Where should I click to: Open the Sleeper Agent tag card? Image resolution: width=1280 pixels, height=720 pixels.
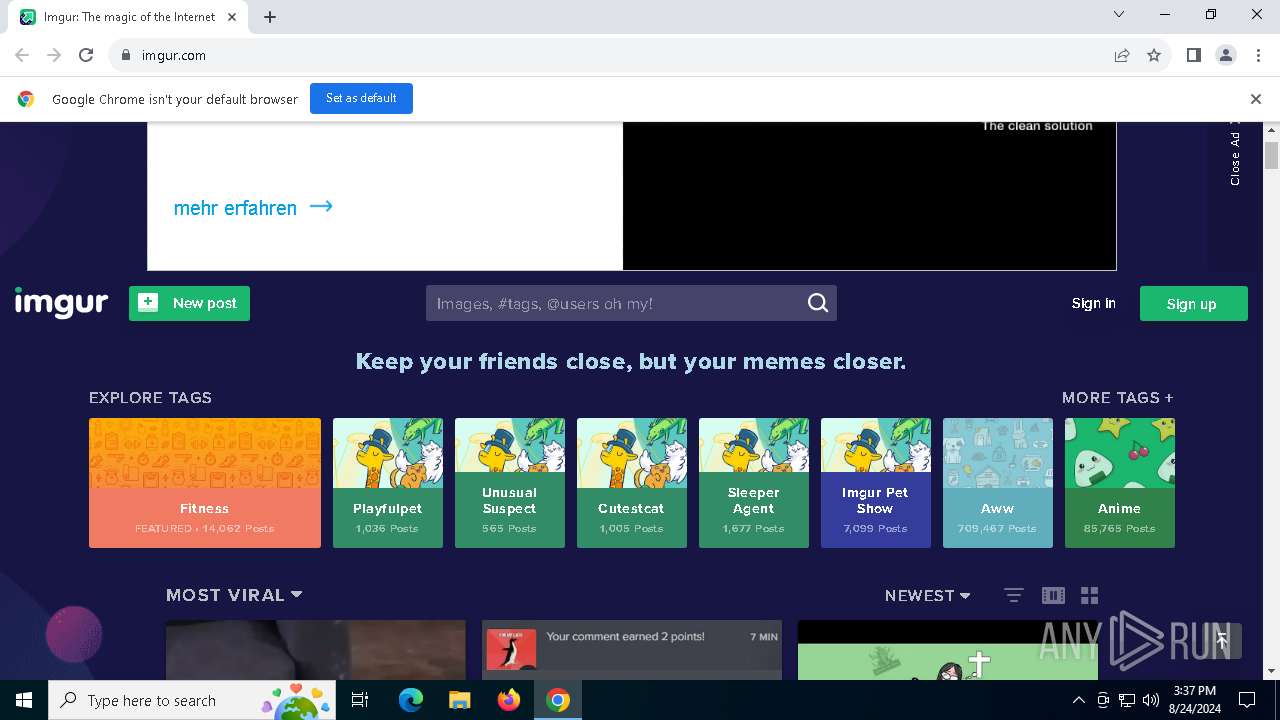(754, 483)
